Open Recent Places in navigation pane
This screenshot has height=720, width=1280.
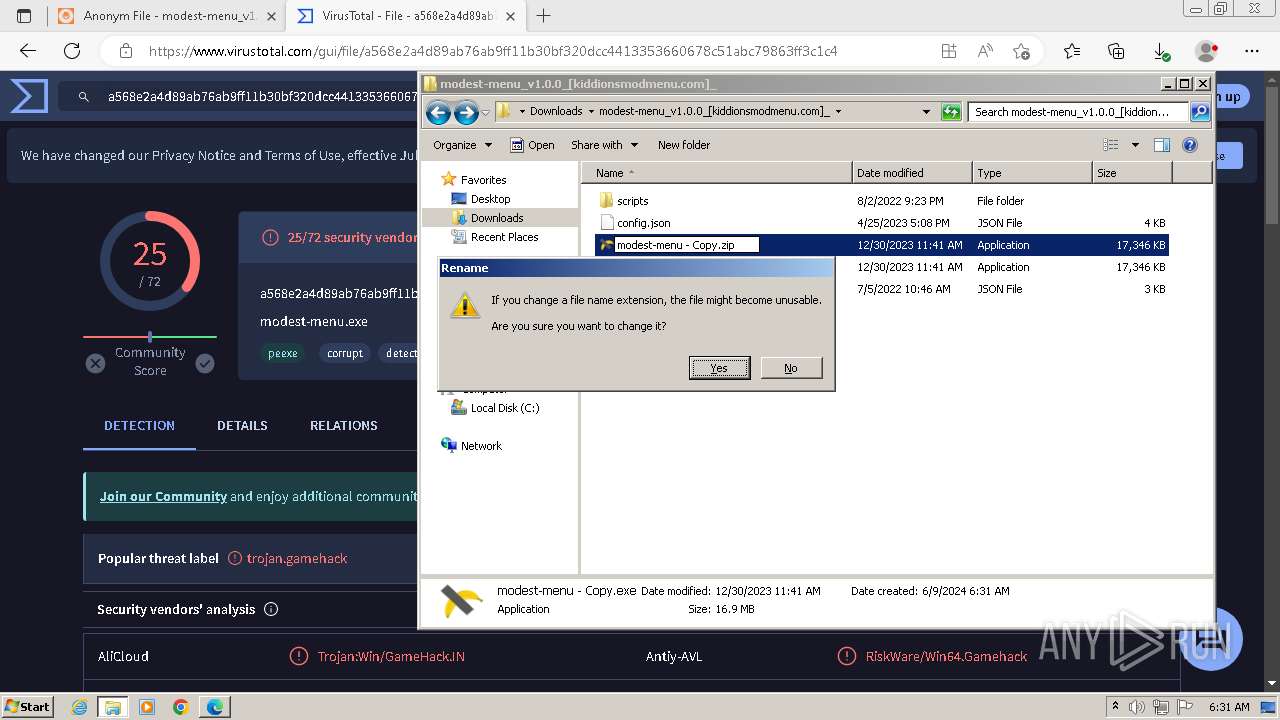pyautogui.click(x=504, y=237)
